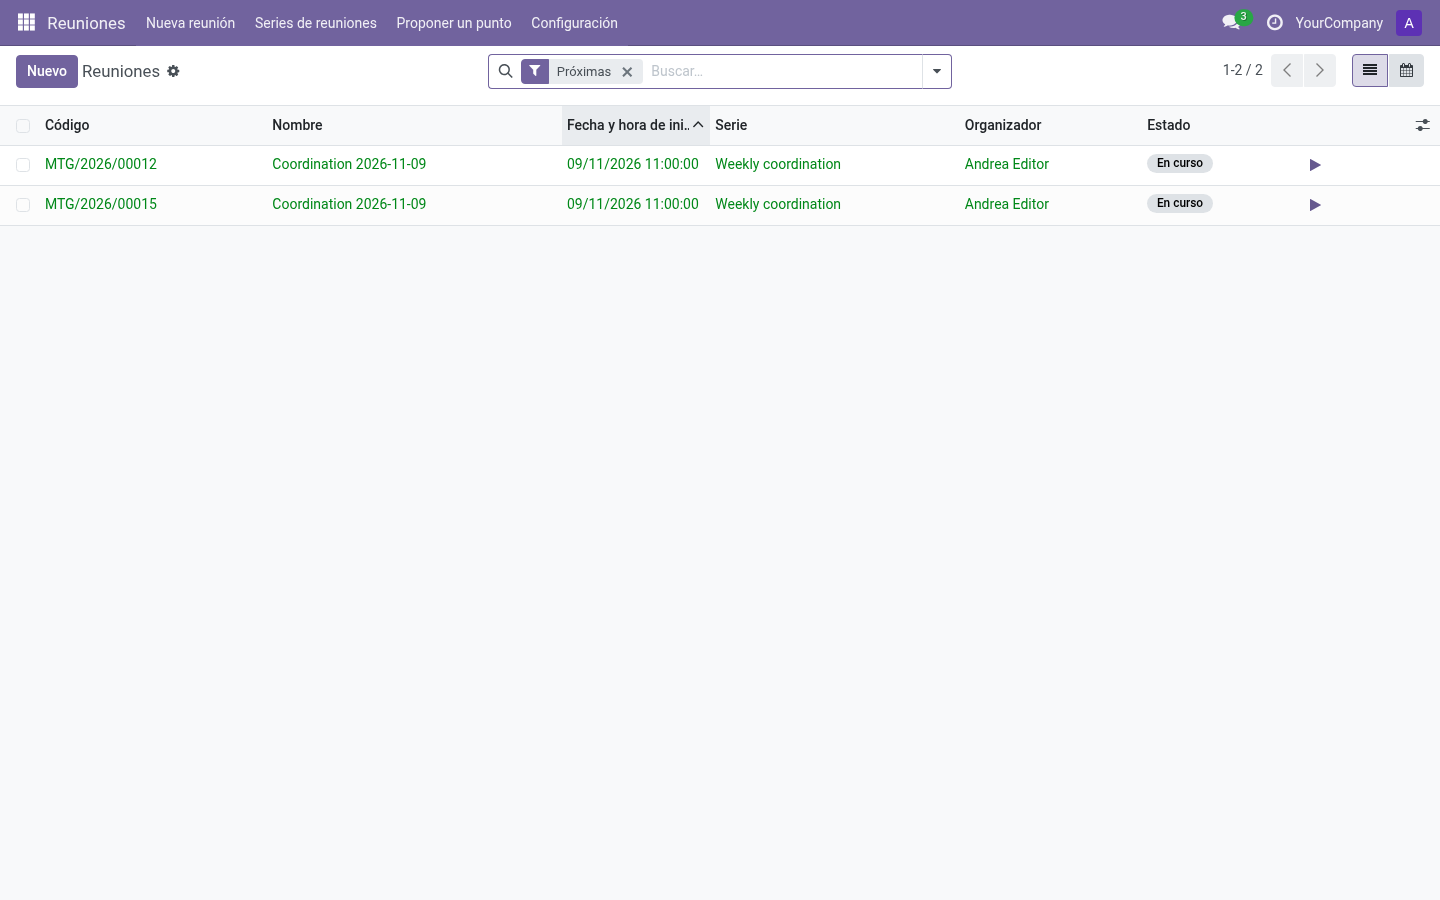Select all rows checkbox in header
Image resolution: width=1440 pixels, height=900 pixels.
[x=23, y=126]
